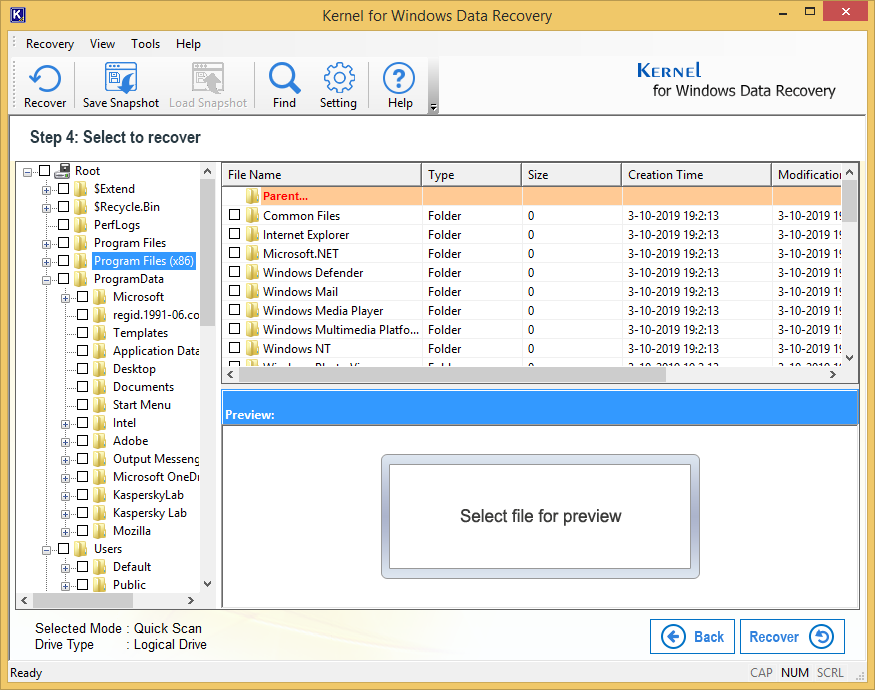The image size is (875, 690).
Task: Sort by Creation Time column header
Action: pyautogui.click(x=696, y=175)
